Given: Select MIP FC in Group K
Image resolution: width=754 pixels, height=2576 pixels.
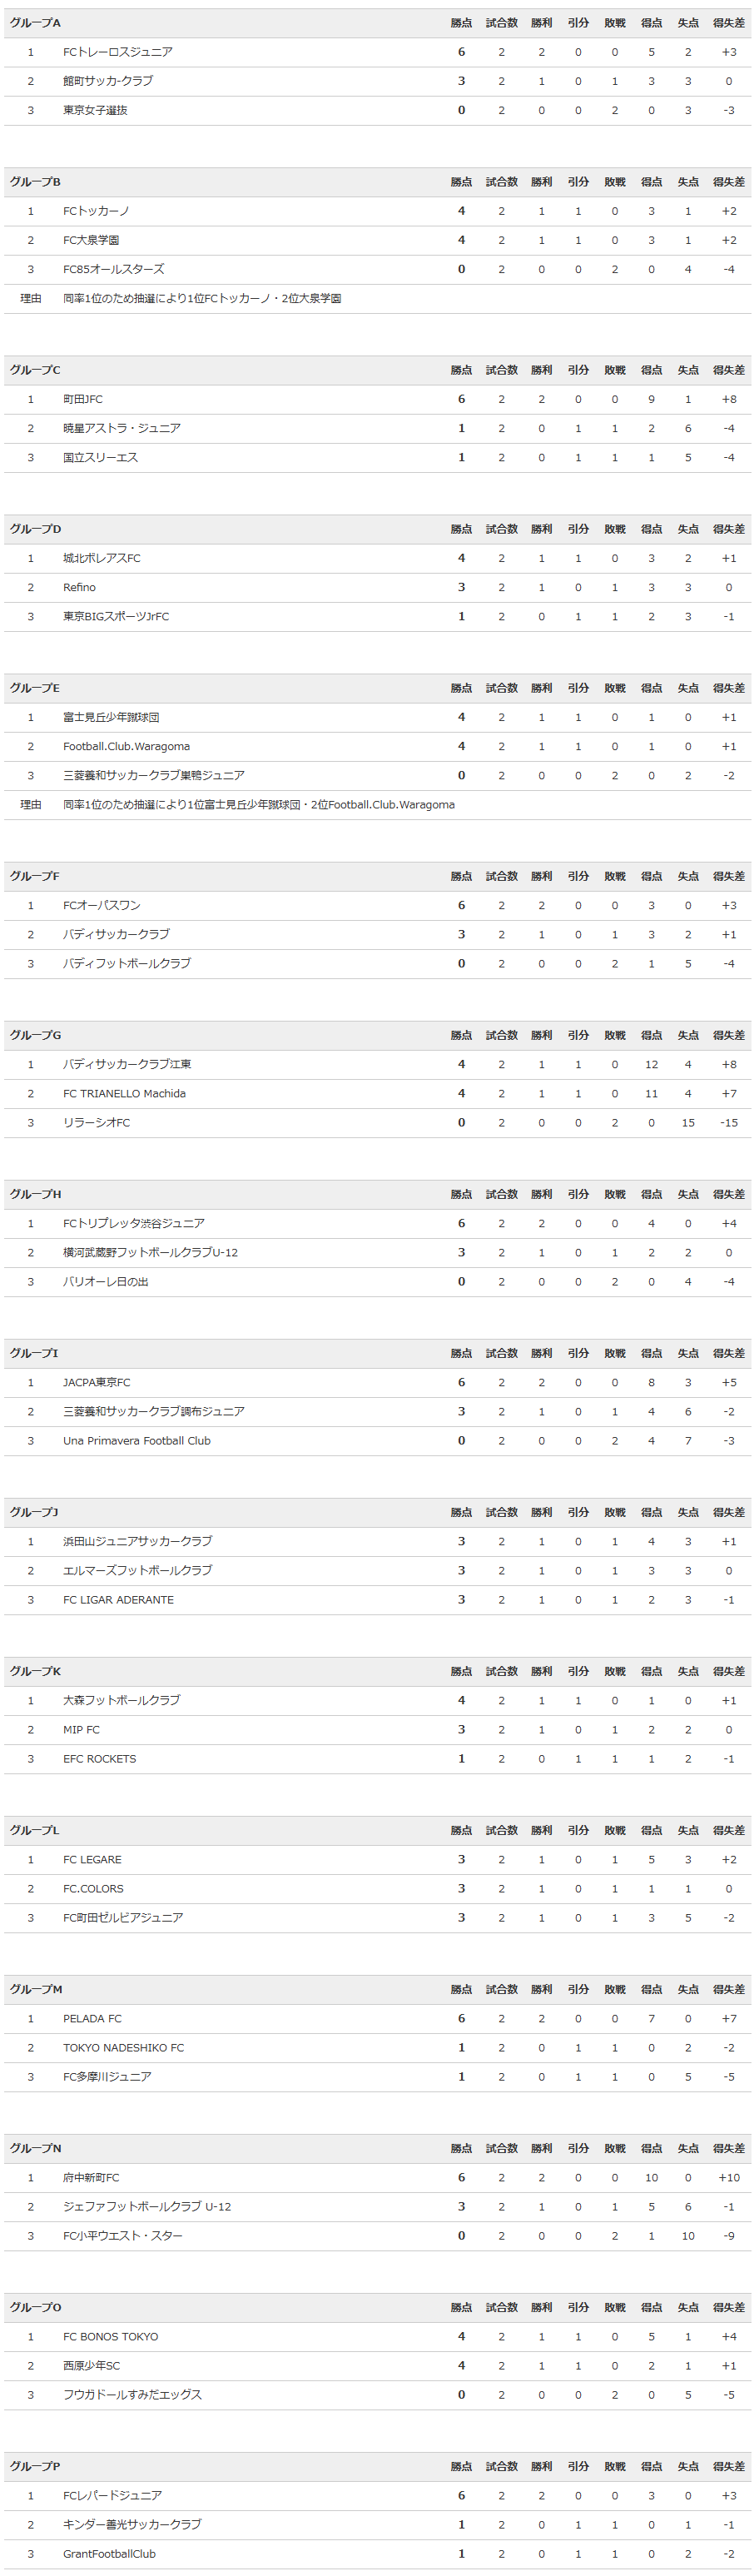Looking at the screenshot, I should (81, 1729).
